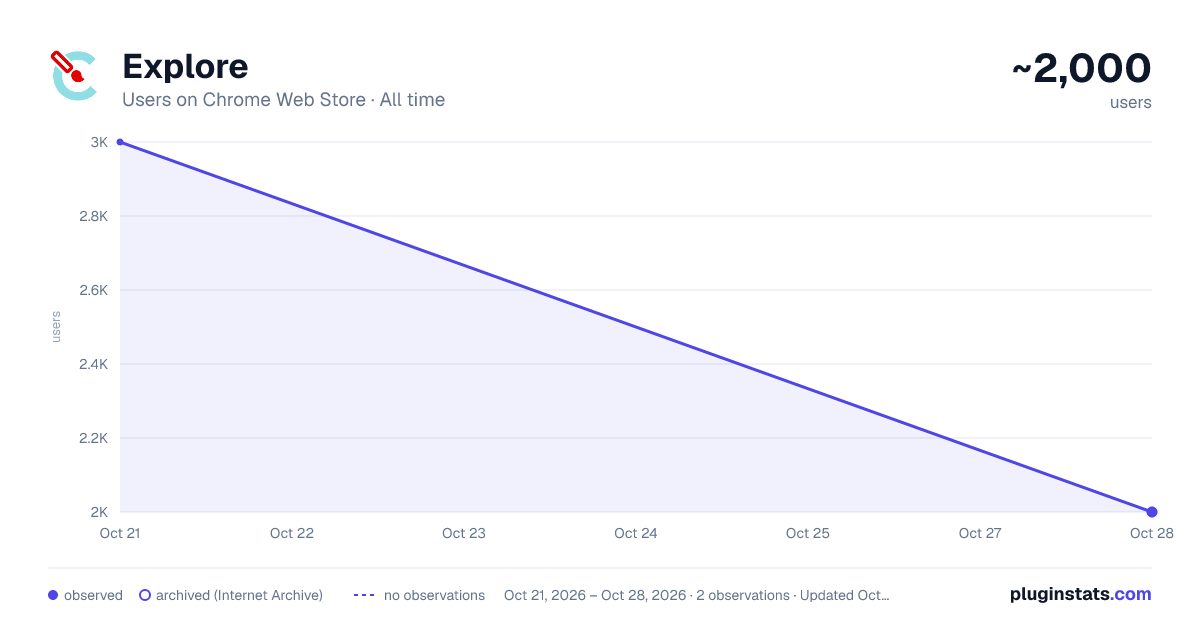Click the Oct 21 x-axis label
1200x630 pixels.
click(x=120, y=533)
